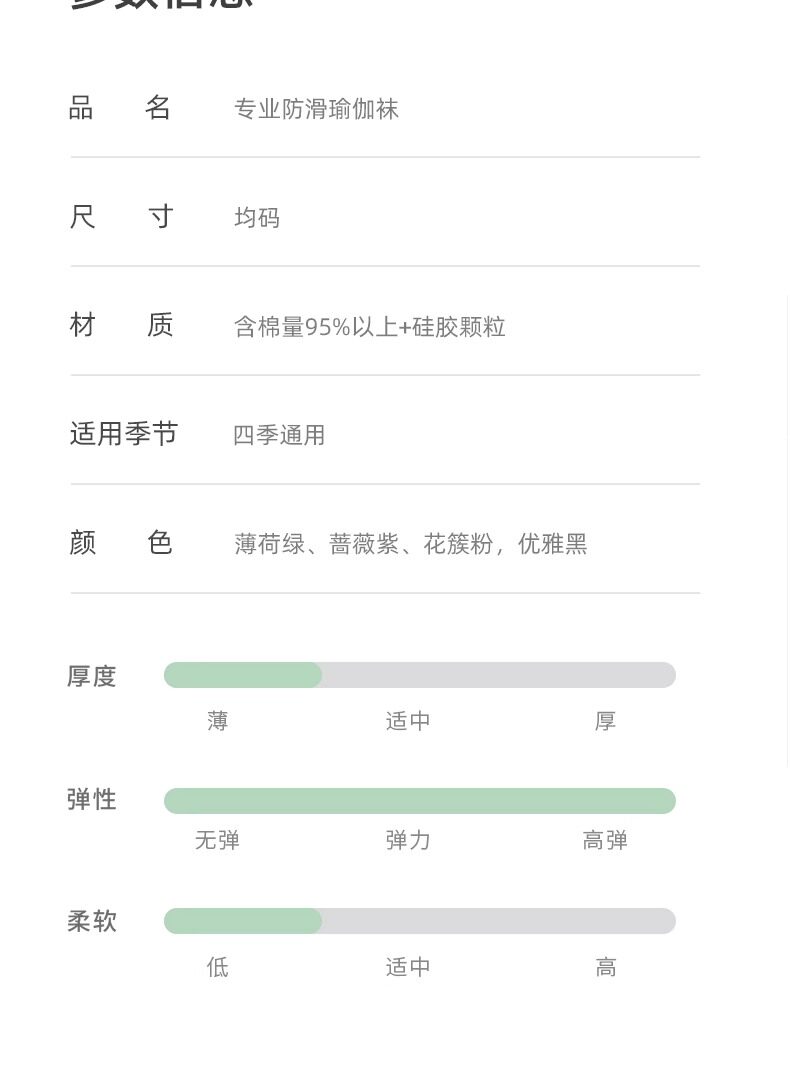Select the 无弹 elasticity label

pos(217,840)
